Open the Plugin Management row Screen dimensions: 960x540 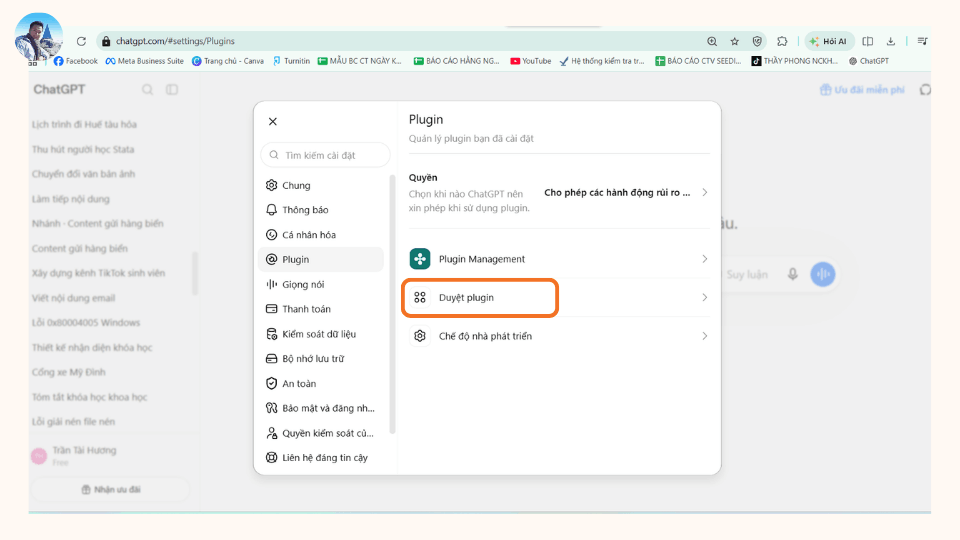coord(559,259)
